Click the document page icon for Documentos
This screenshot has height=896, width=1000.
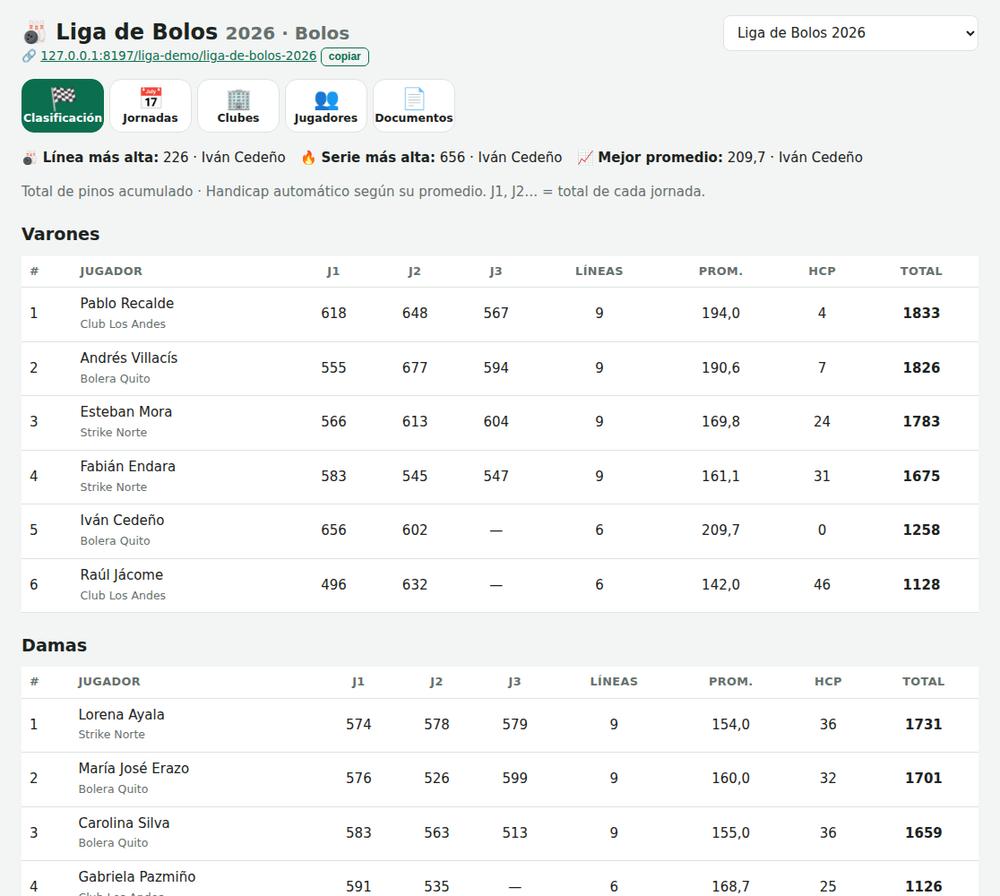coord(414,99)
